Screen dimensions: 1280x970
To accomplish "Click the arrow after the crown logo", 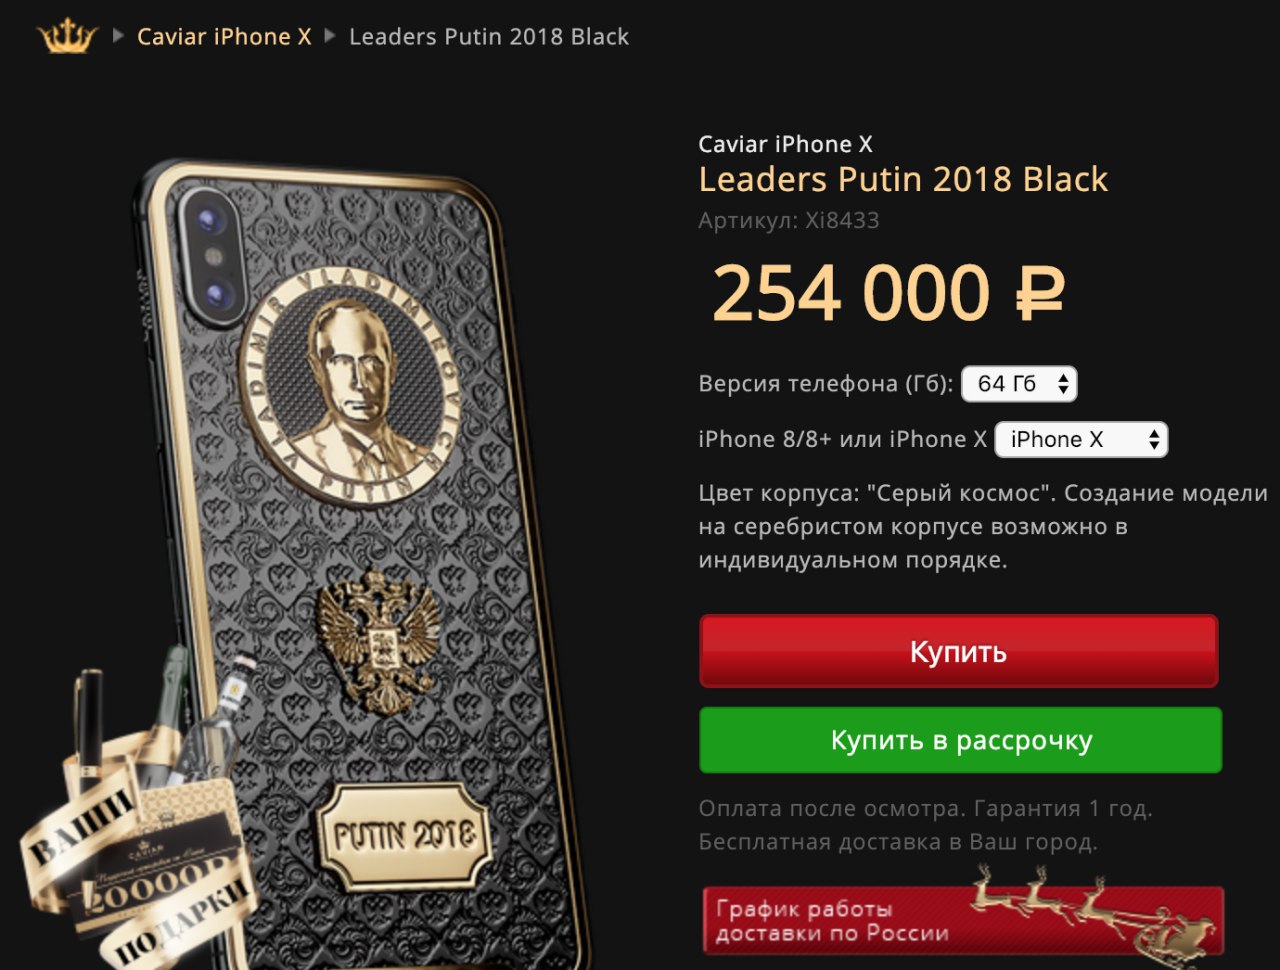I will (x=118, y=36).
